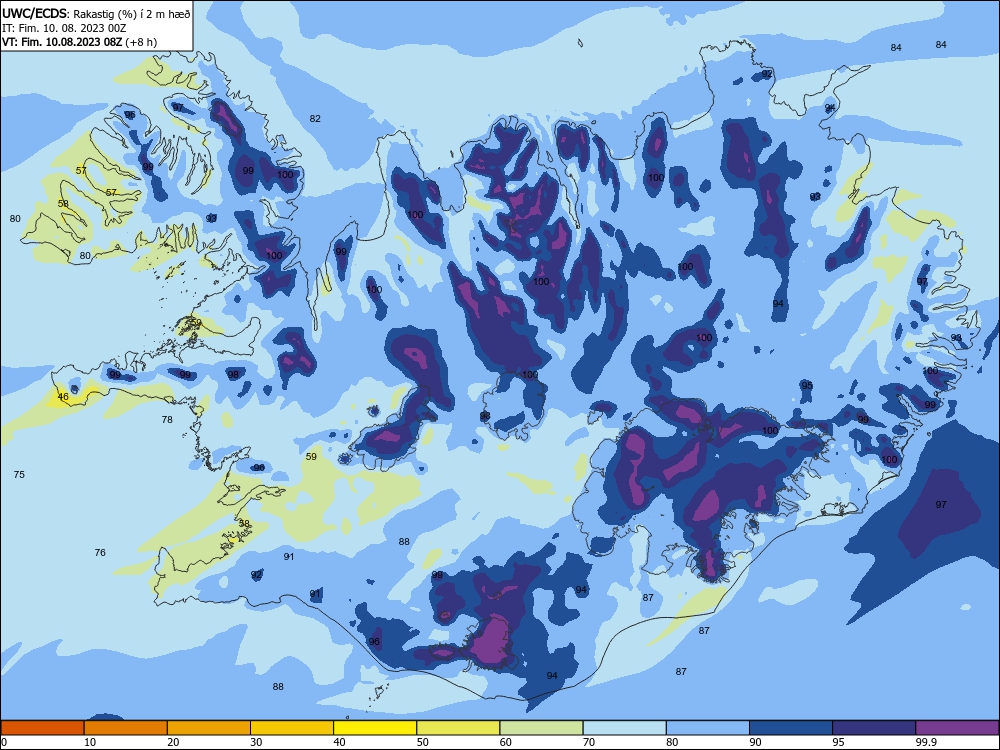Click the '70' legend tick label

(x=589, y=742)
